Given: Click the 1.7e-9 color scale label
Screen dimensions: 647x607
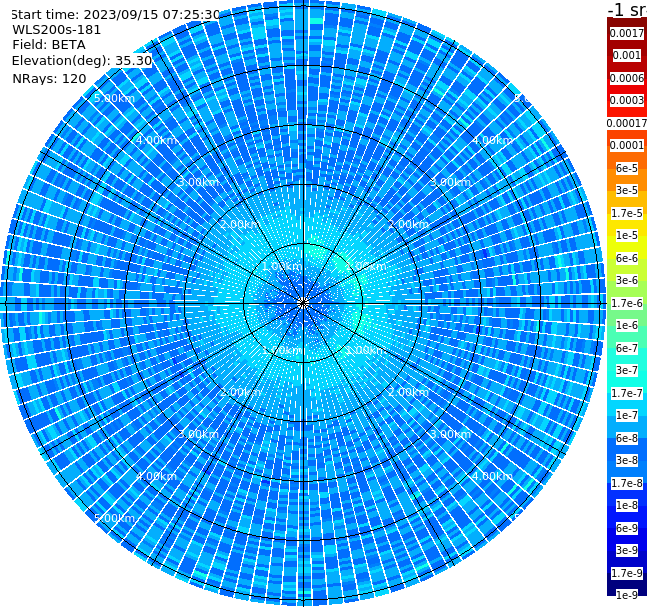Looking at the screenshot, I should (627, 573).
